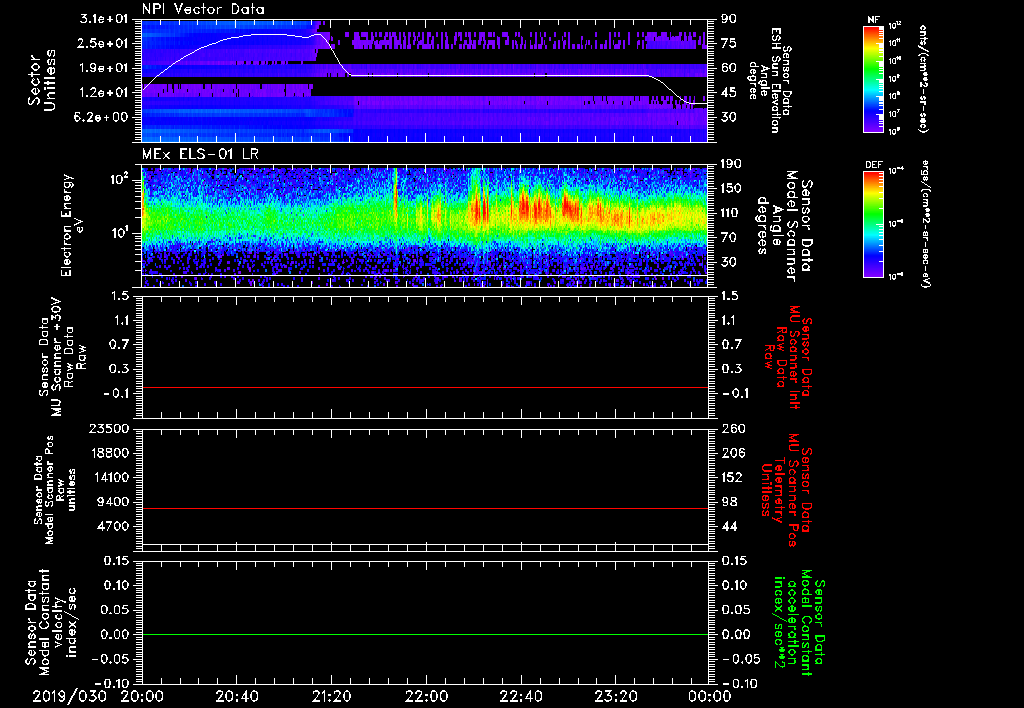The height and width of the screenshot is (708, 1024).
Task: Click the 20:00 time axis label
Action: 142,696
